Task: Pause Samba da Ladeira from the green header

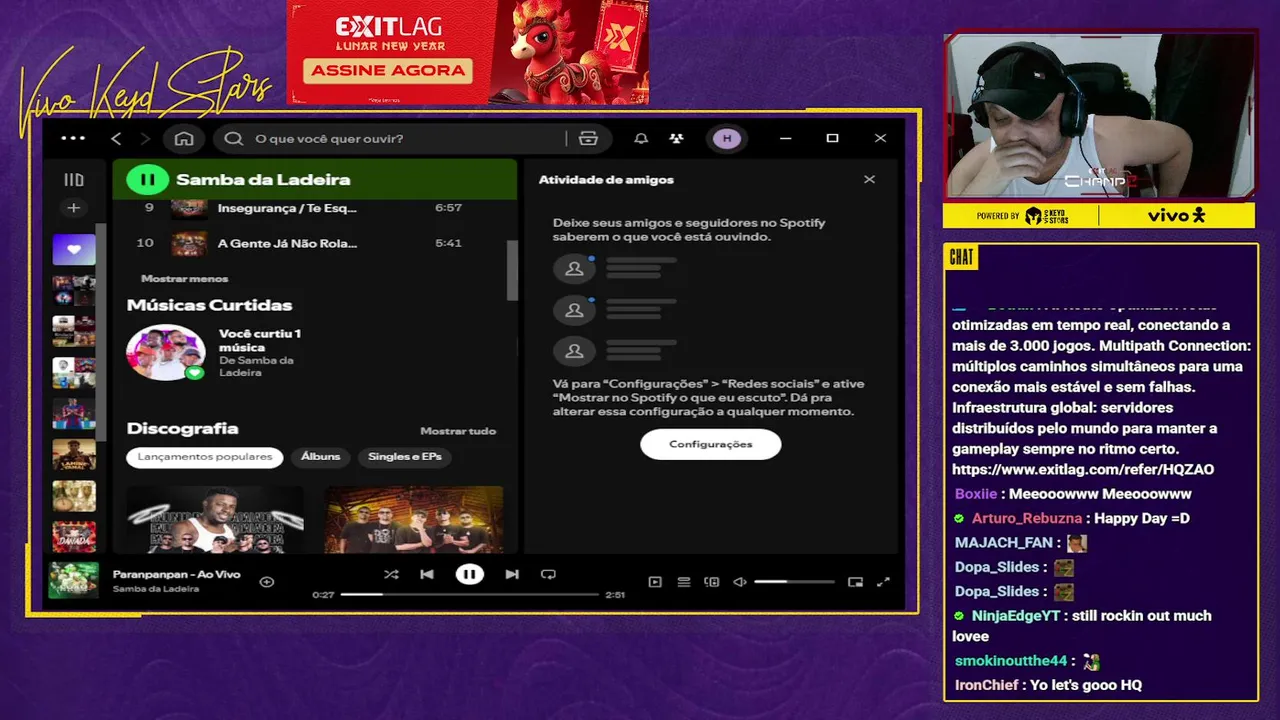Action: click(147, 180)
